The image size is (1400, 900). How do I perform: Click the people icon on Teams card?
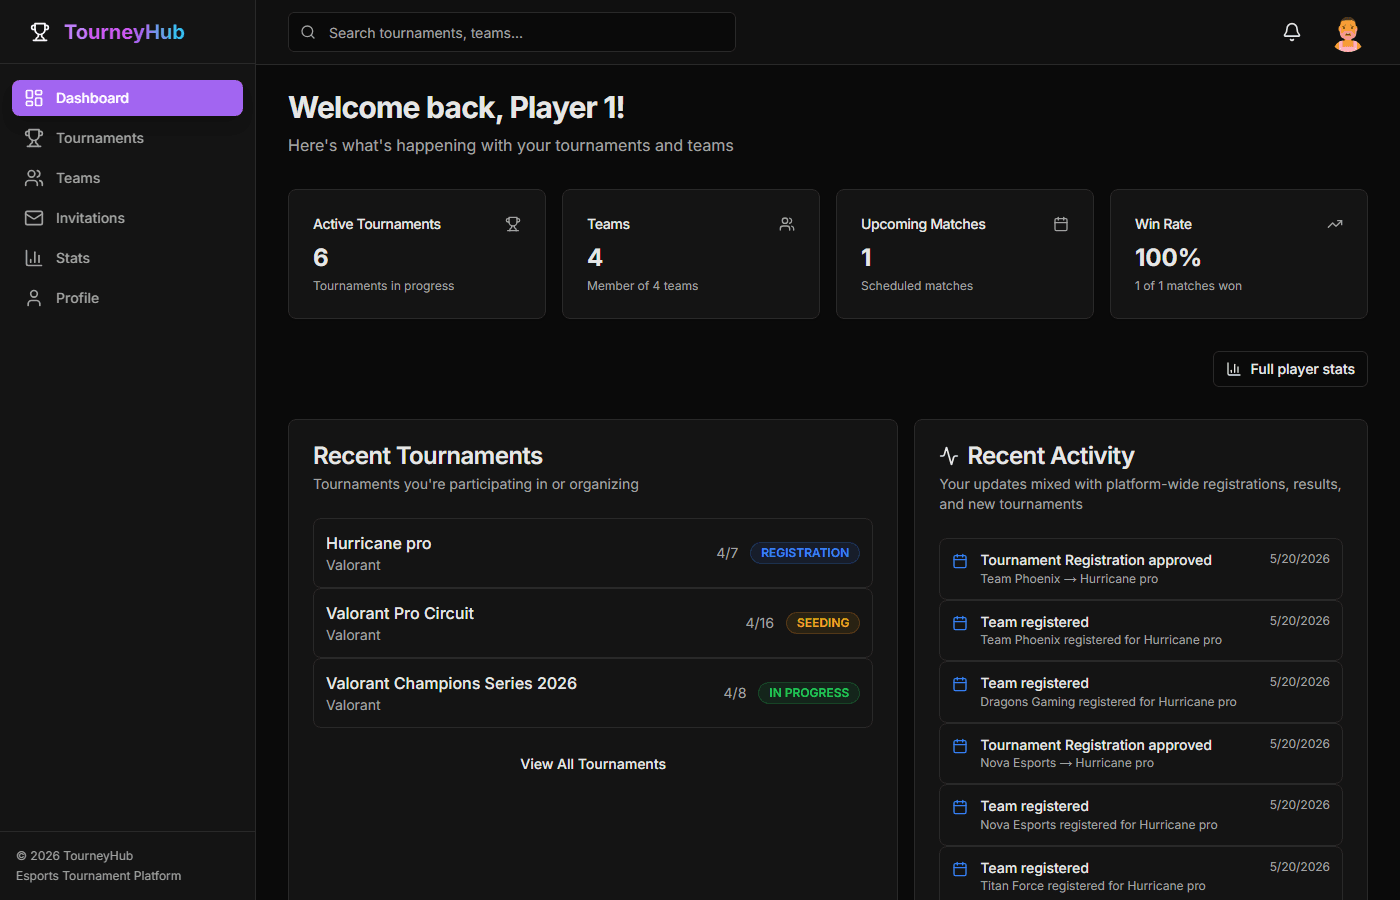[x=787, y=224]
